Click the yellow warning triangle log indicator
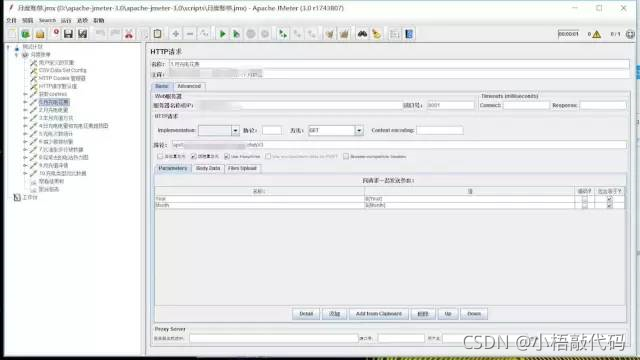The width and height of the screenshot is (640, 360). pos(597,34)
